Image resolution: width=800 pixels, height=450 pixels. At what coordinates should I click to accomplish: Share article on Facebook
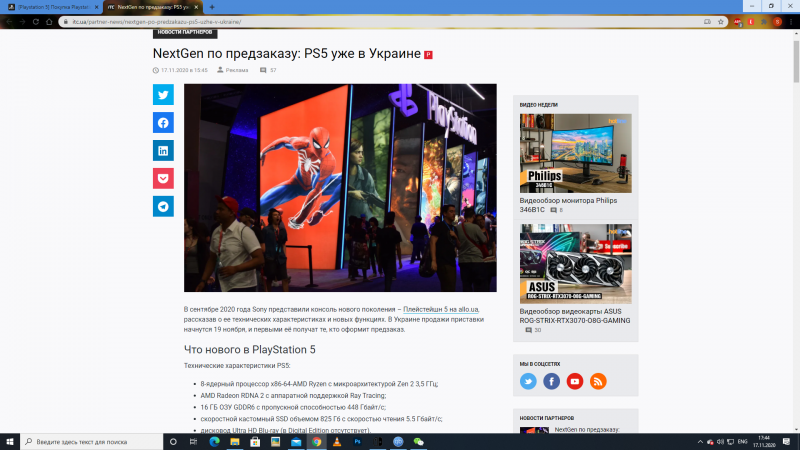coord(163,123)
